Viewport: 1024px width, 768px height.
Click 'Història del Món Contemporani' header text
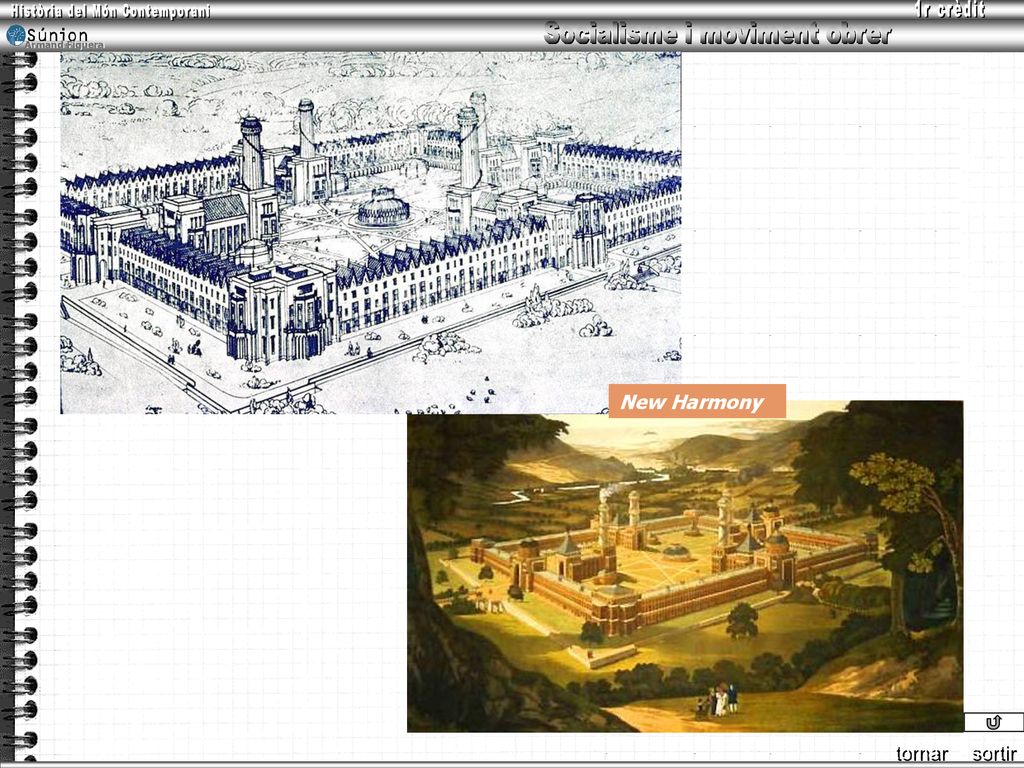110,10
